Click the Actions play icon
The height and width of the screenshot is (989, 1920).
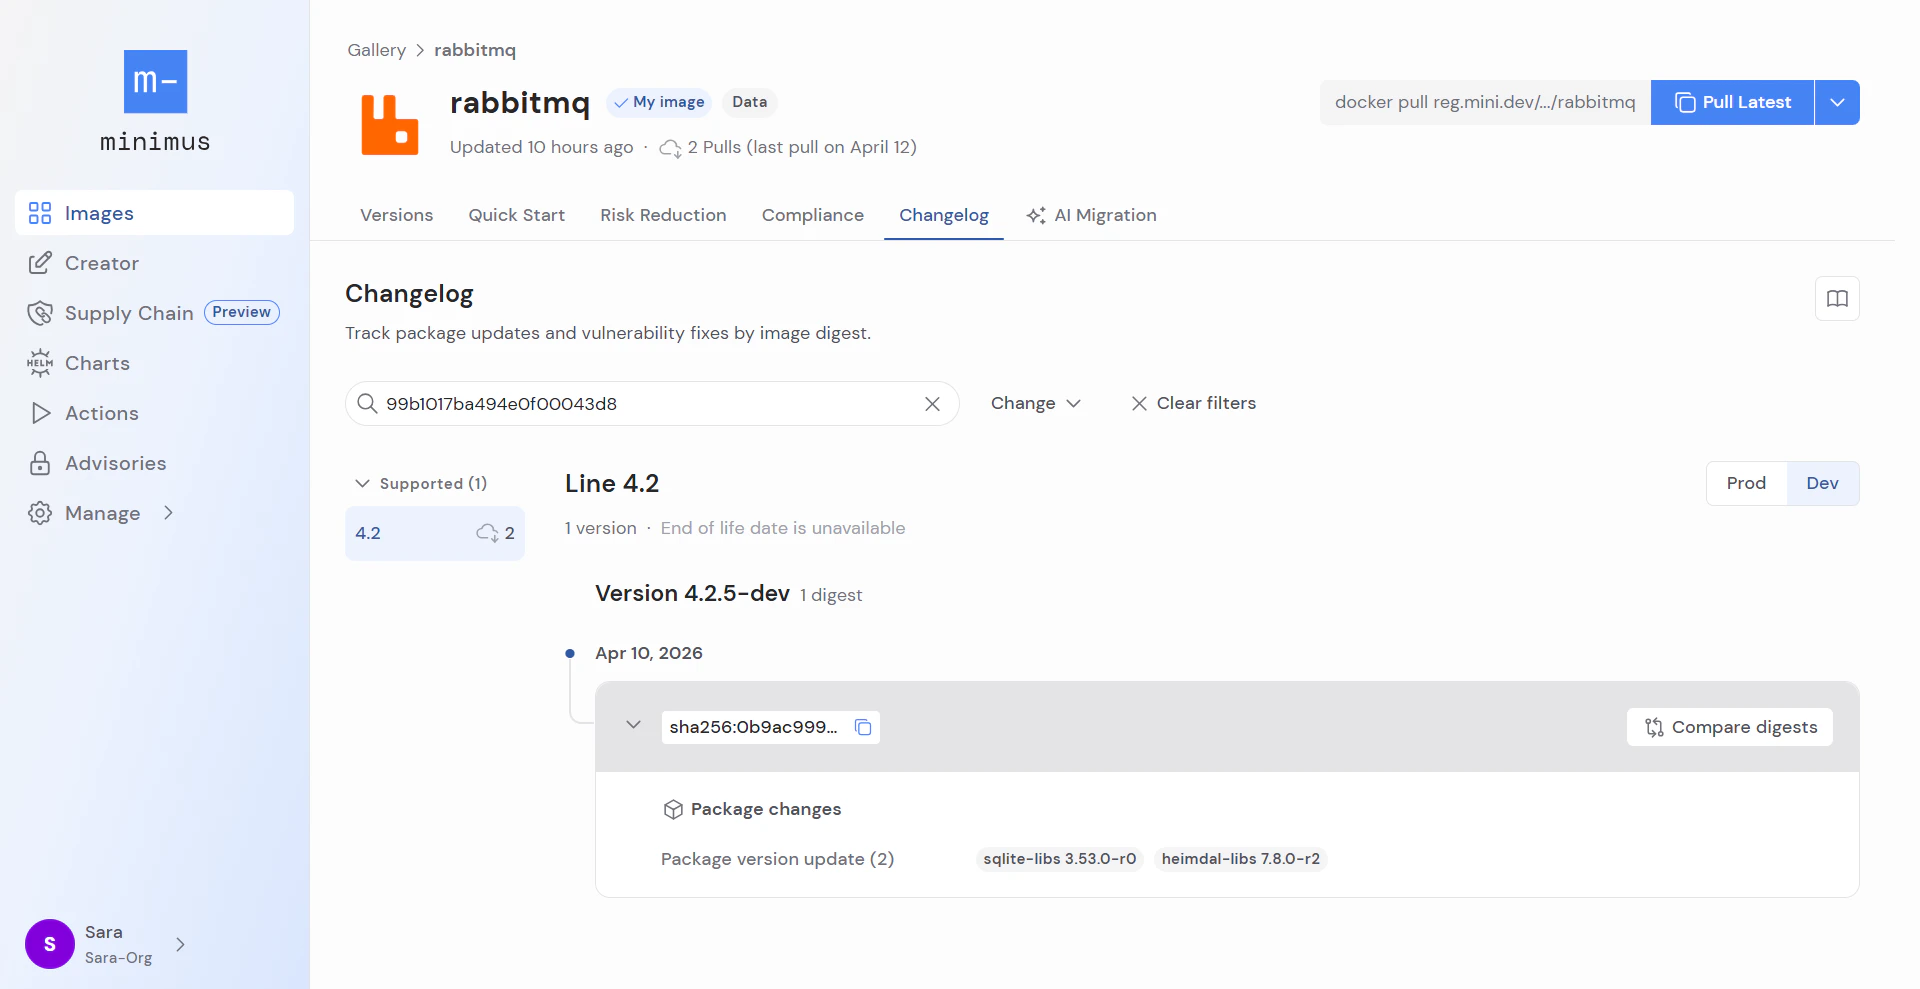(x=40, y=413)
